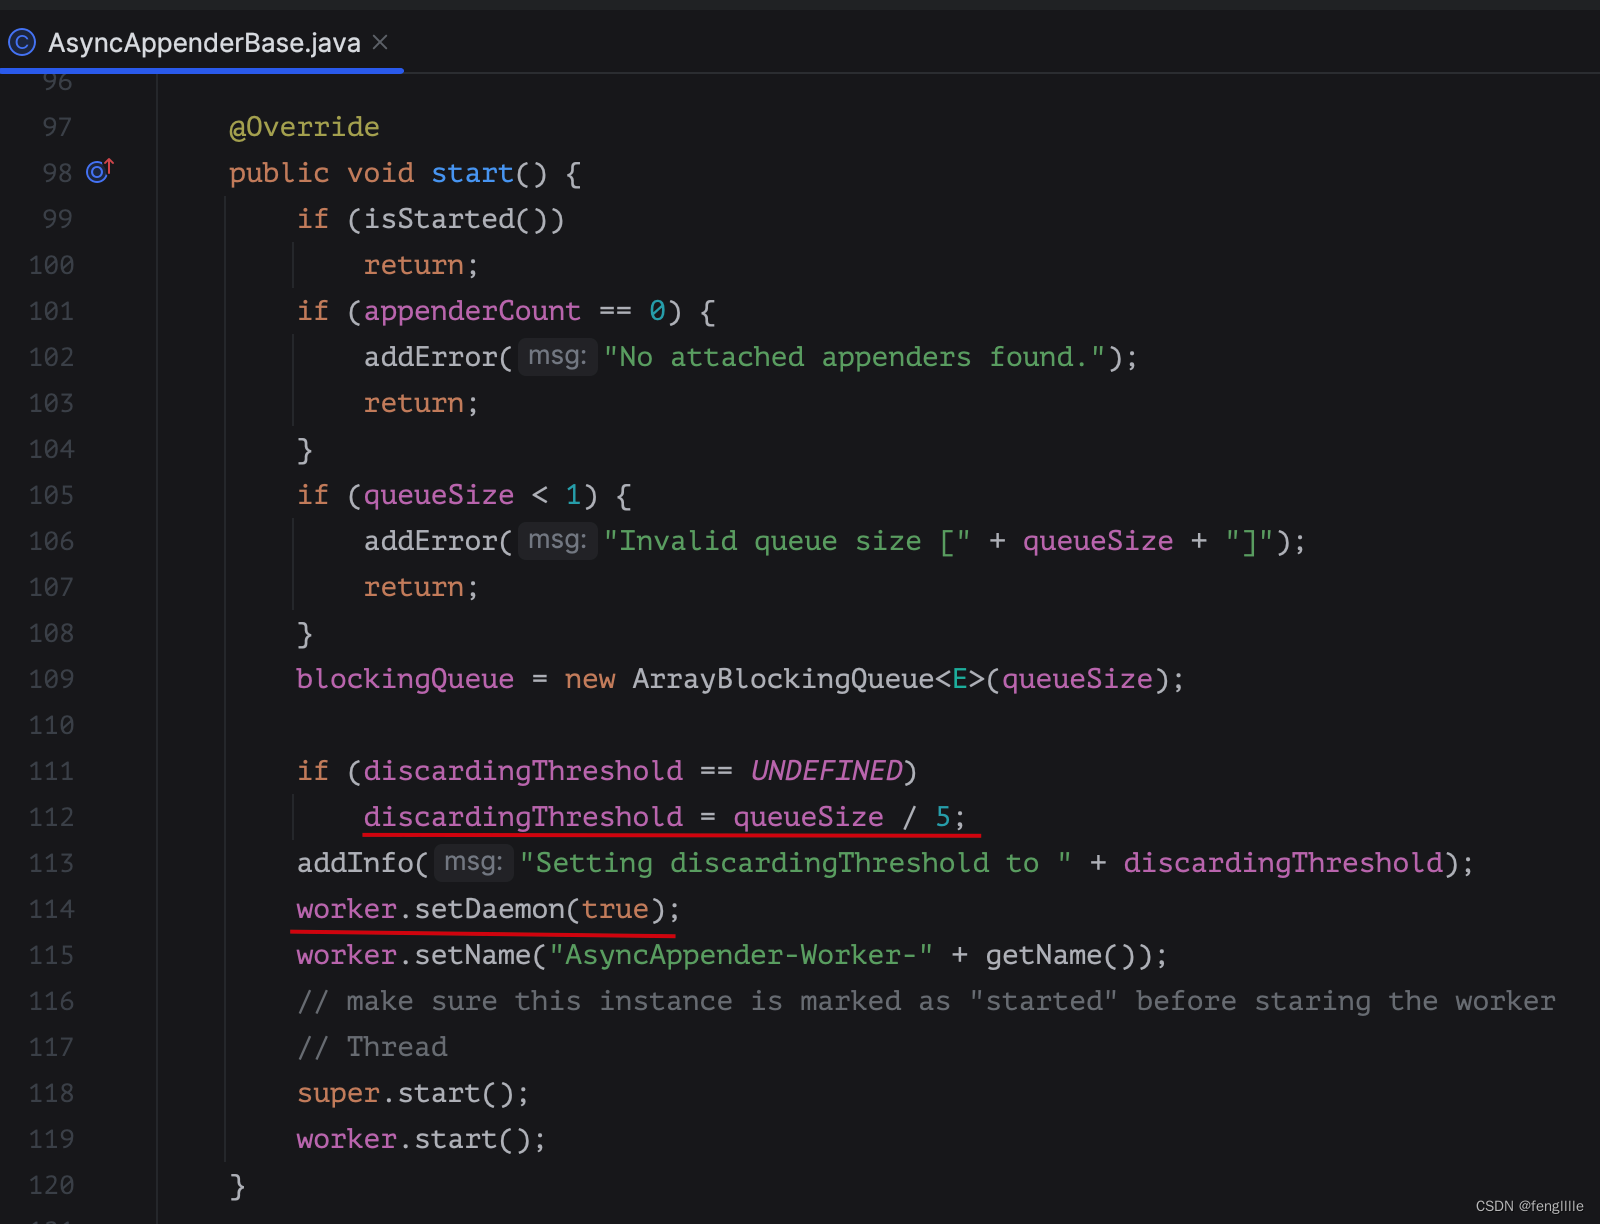Viewport: 1600px width, 1224px height.
Task: Click the "// Thread" comment on line 117
Action: click(372, 1047)
